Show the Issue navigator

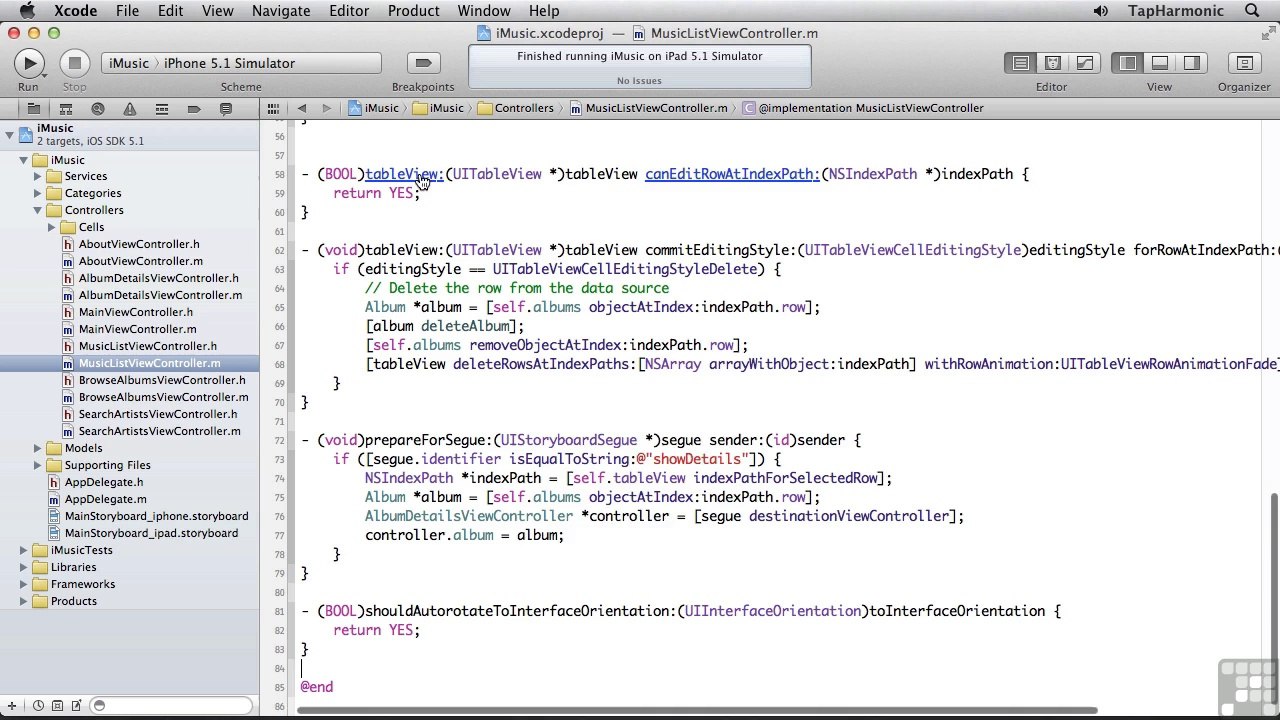pyautogui.click(x=129, y=108)
